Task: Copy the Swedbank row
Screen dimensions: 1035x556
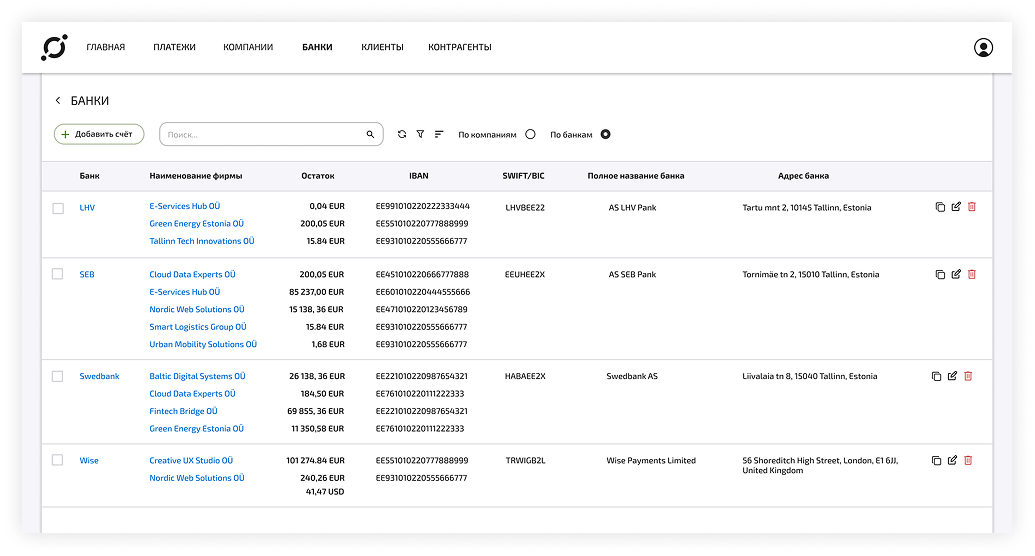Action: click(x=936, y=376)
